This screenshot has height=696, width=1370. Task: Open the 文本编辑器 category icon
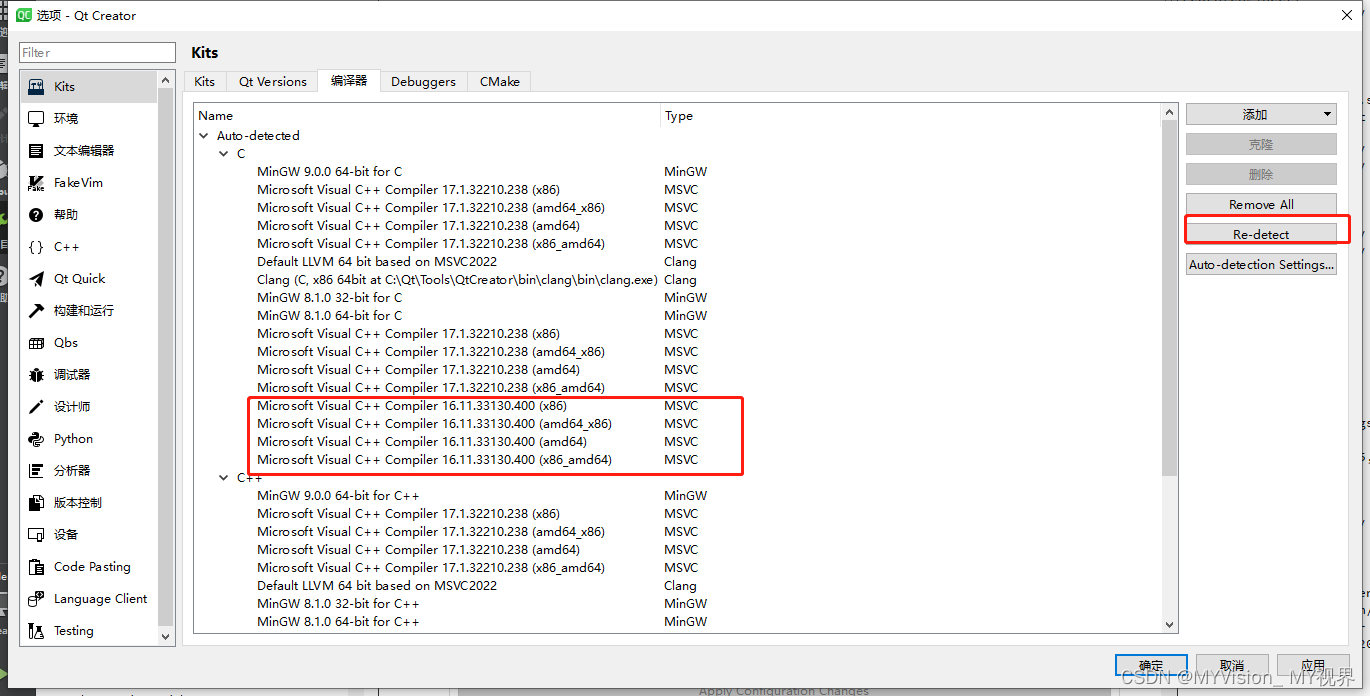[x=36, y=151]
